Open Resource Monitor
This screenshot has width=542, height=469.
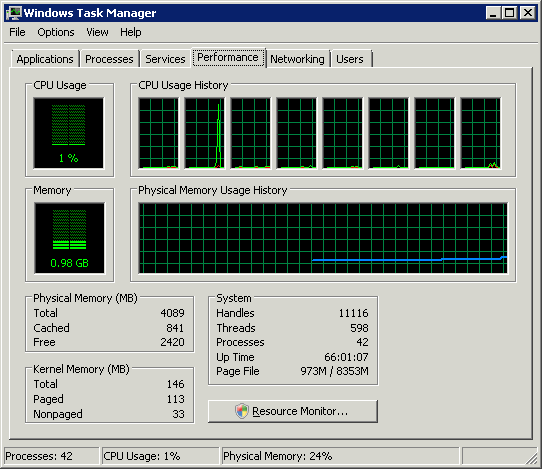pos(293,411)
